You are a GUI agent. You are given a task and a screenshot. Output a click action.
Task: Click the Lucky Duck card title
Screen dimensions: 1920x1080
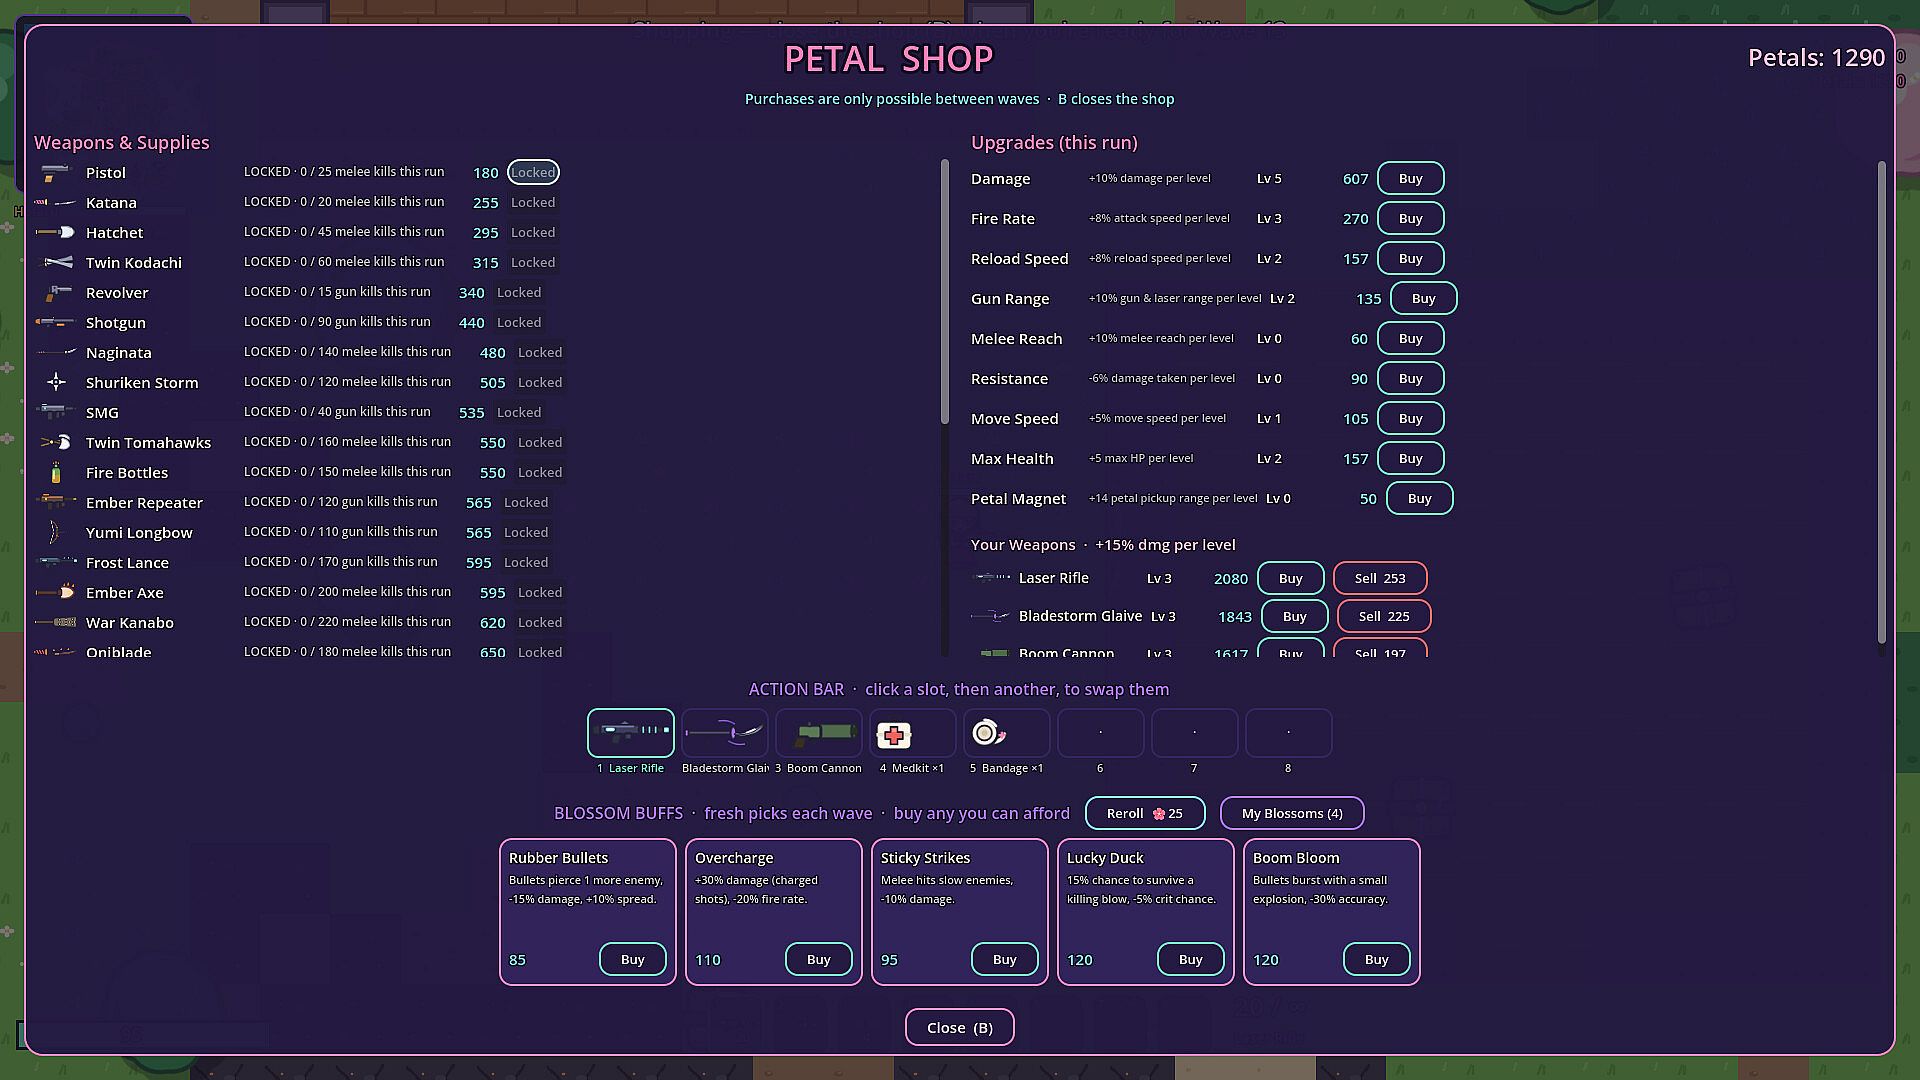tap(1105, 858)
